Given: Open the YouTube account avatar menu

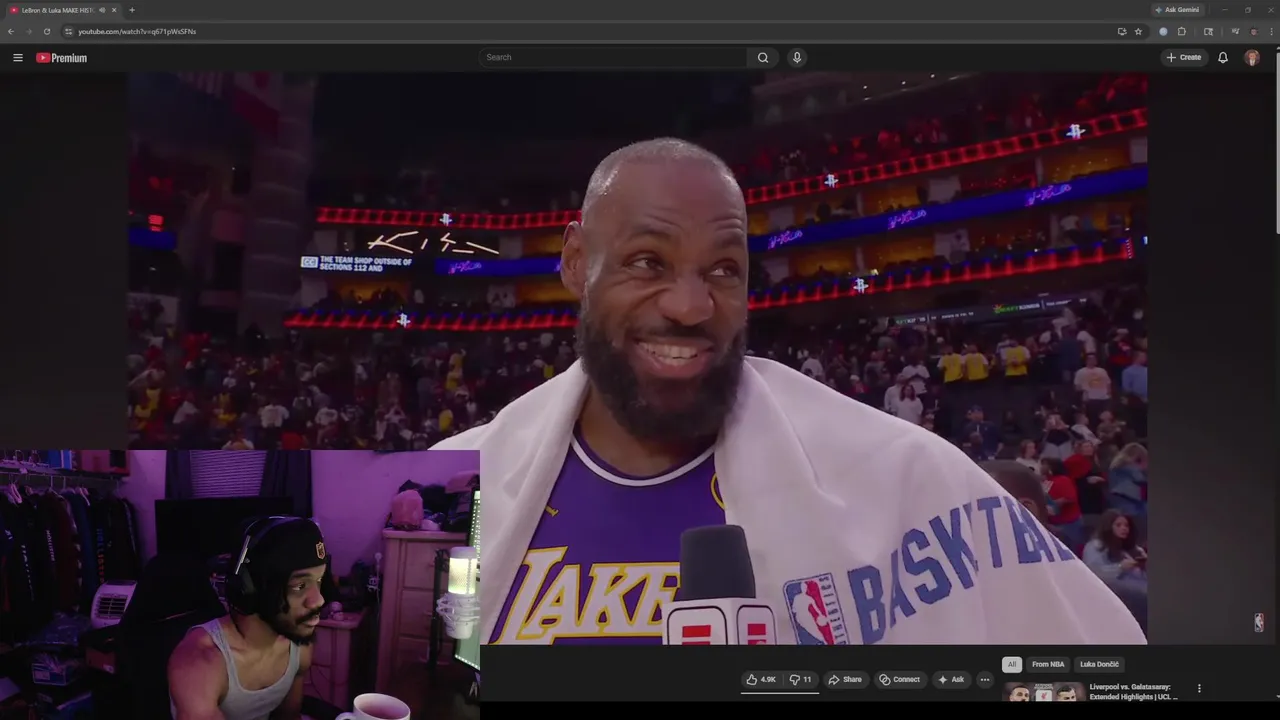Looking at the screenshot, I should click(x=1252, y=58).
